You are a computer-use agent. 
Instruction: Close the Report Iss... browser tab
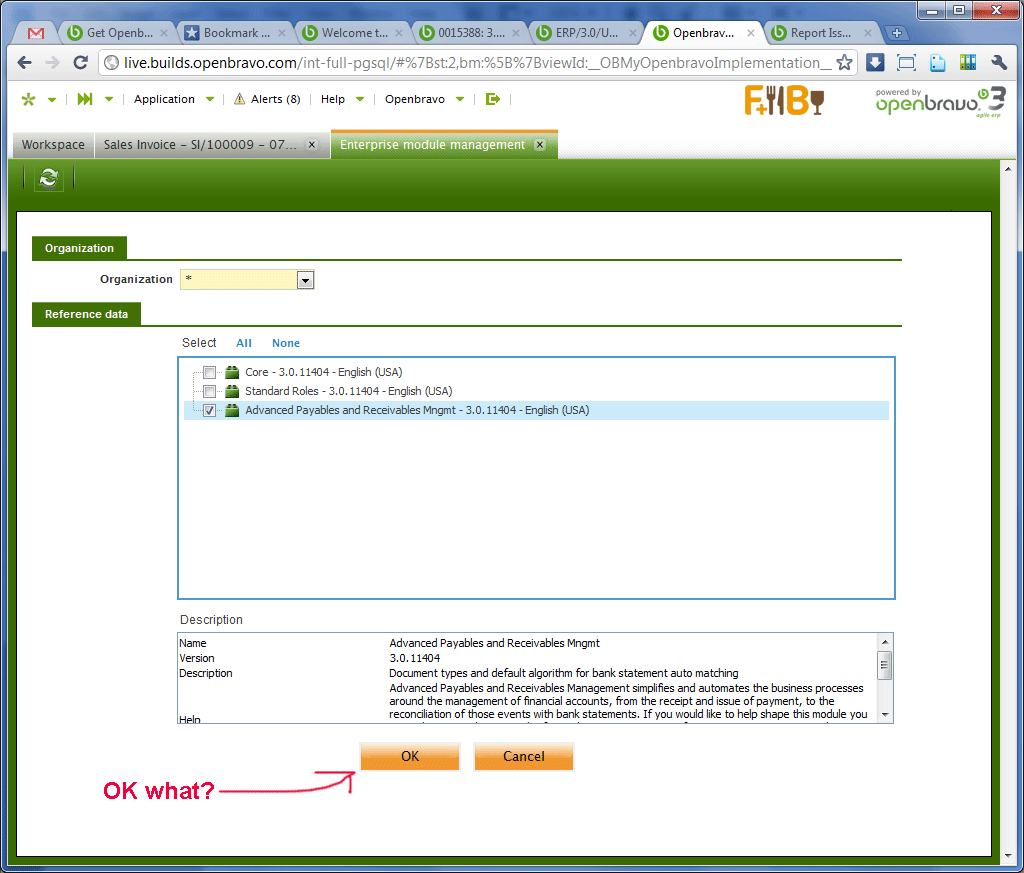point(868,33)
